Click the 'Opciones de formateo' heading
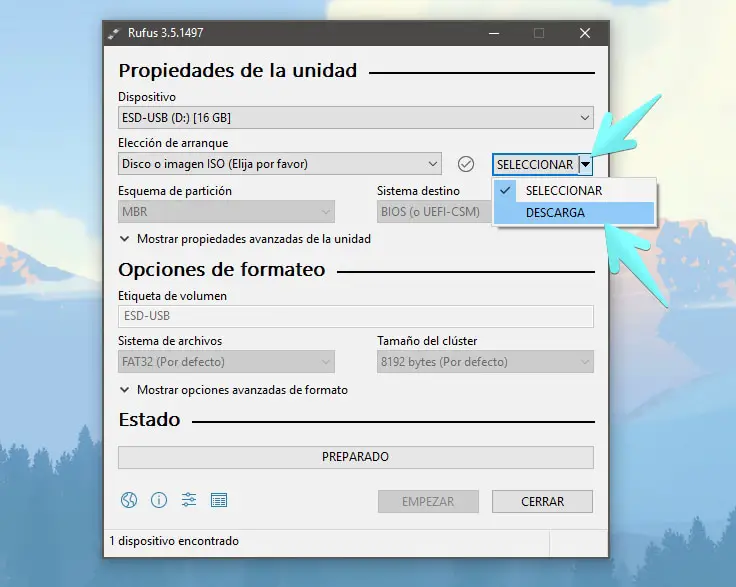Image resolution: width=736 pixels, height=587 pixels. [x=222, y=270]
